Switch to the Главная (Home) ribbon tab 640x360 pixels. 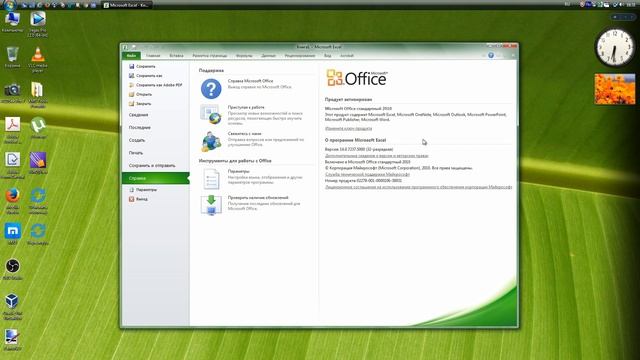(x=153, y=56)
